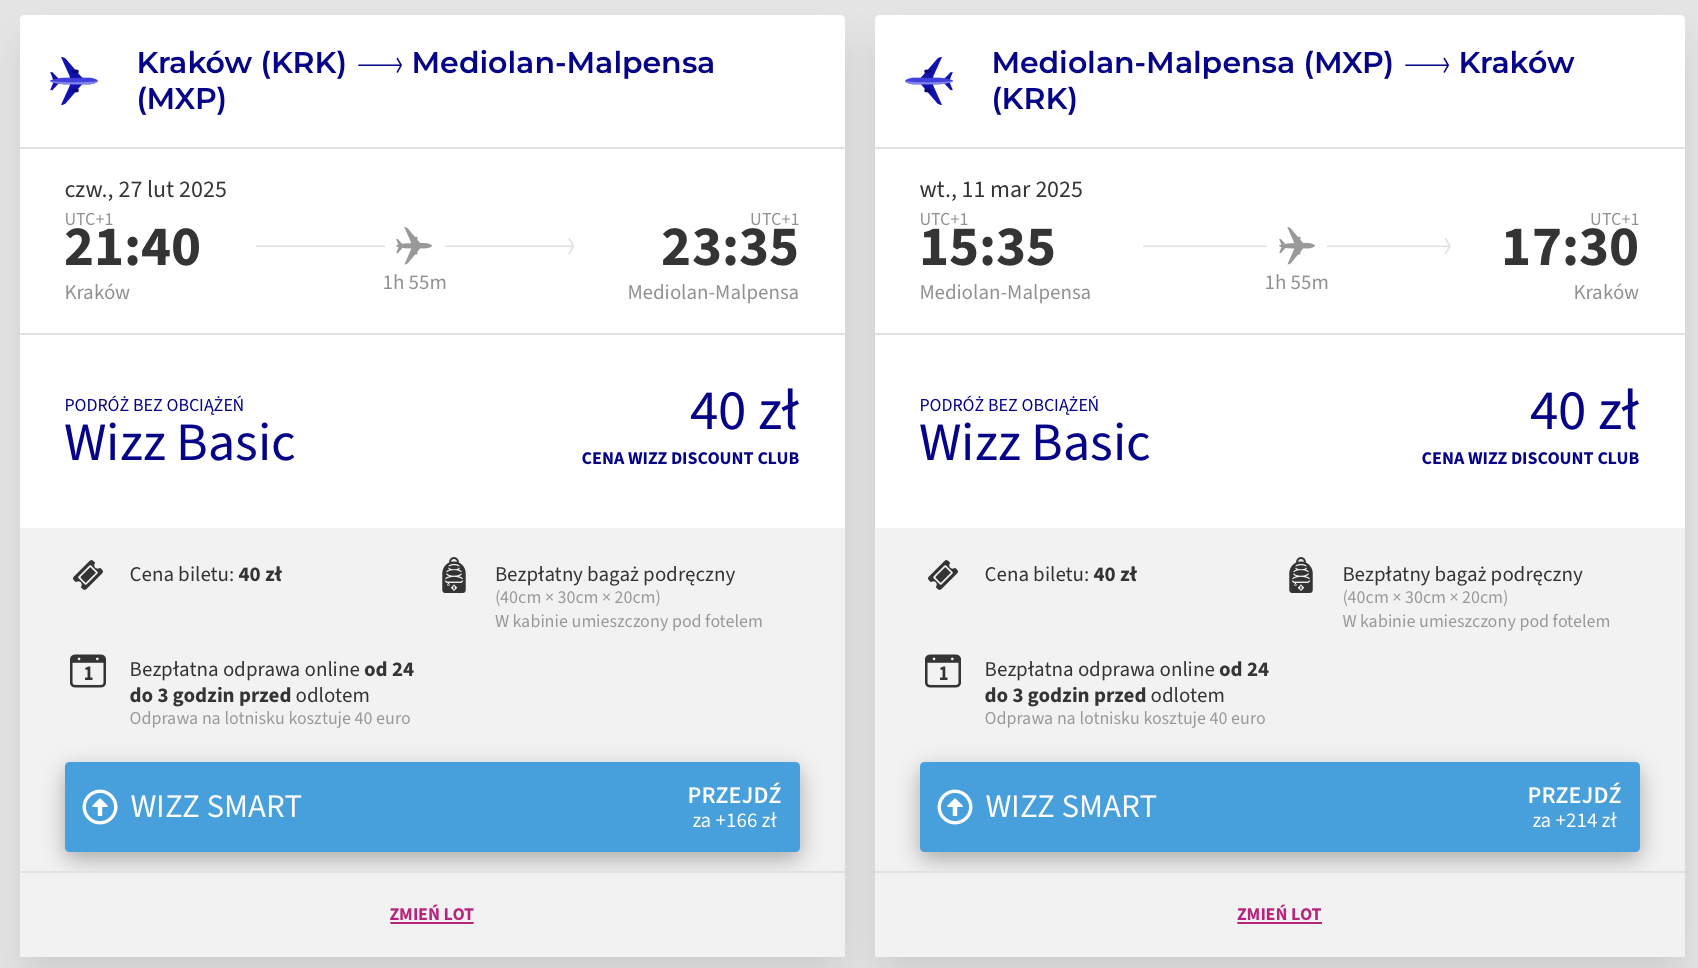Click the ticket icon in the return flight card

943,575
